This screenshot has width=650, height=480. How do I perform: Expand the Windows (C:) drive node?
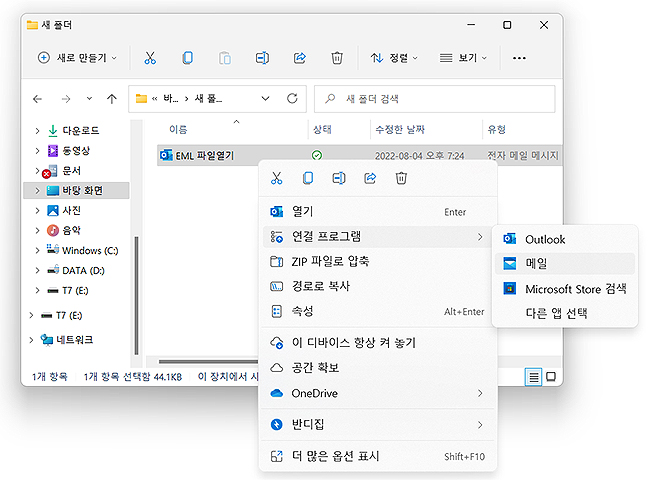click(37, 250)
